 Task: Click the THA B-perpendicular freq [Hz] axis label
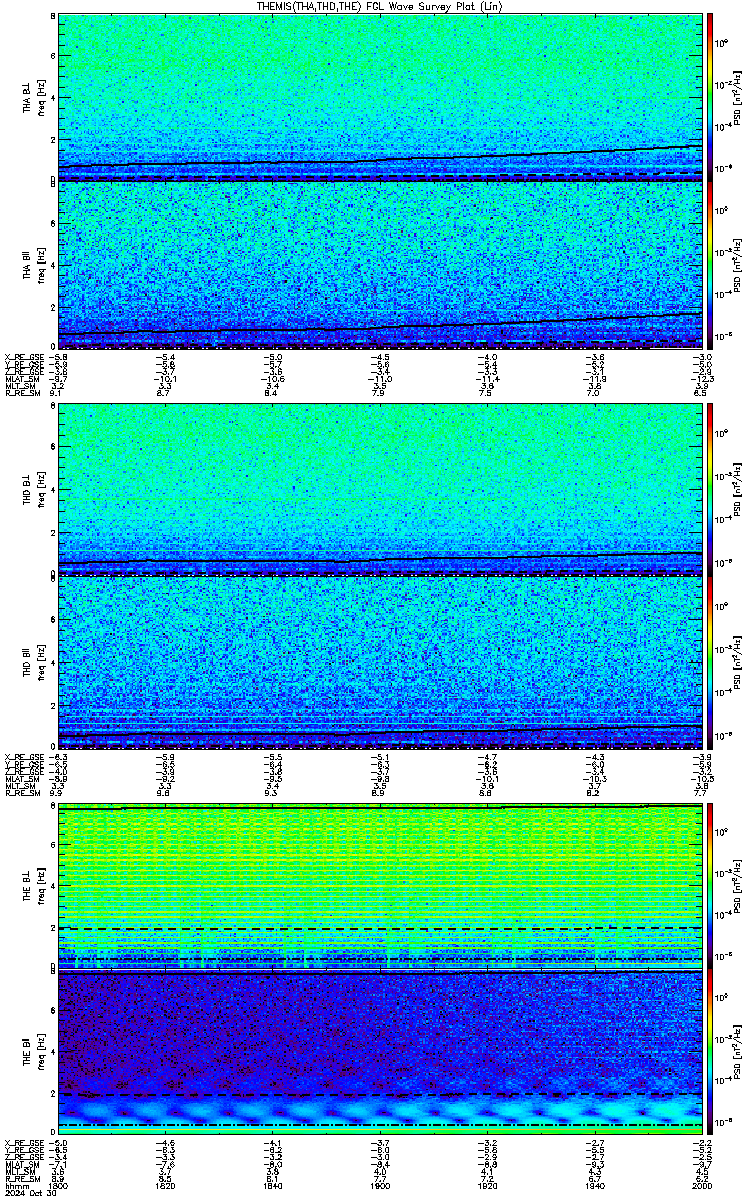tap(40, 97)
